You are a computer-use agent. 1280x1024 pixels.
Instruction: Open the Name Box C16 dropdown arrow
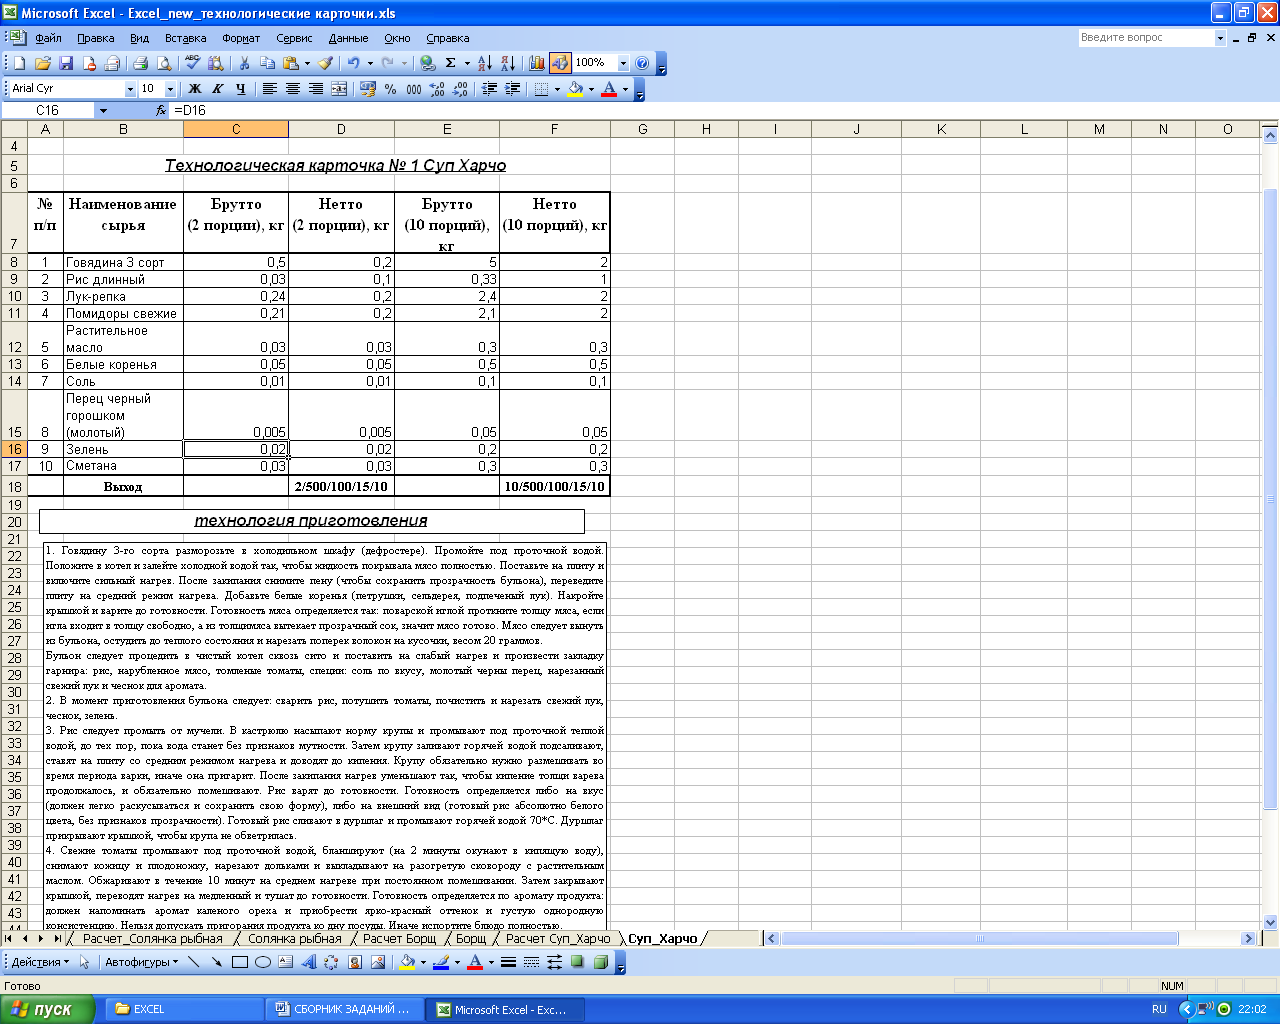(103, 111)
